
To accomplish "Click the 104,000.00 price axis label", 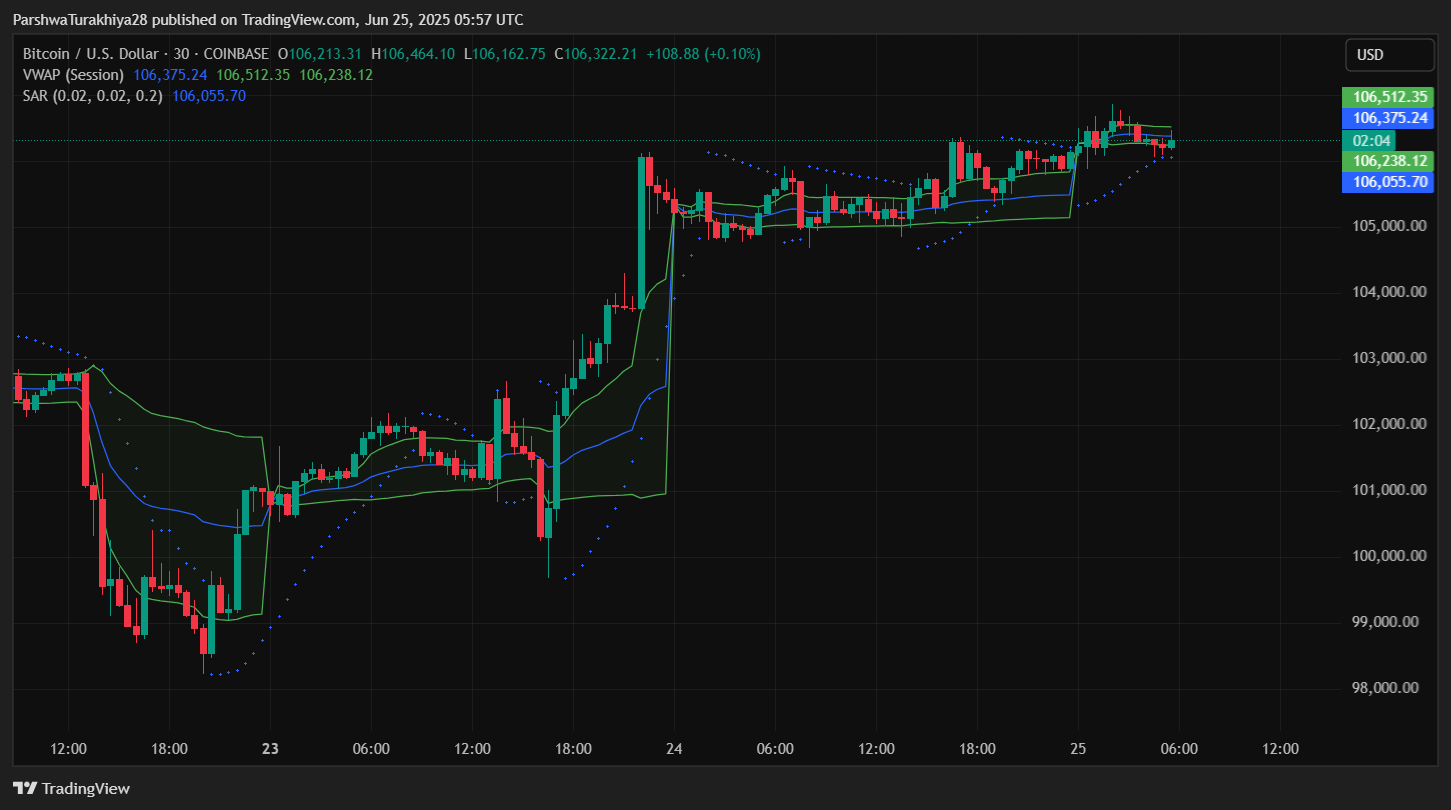I will [x=1389, y=291].
